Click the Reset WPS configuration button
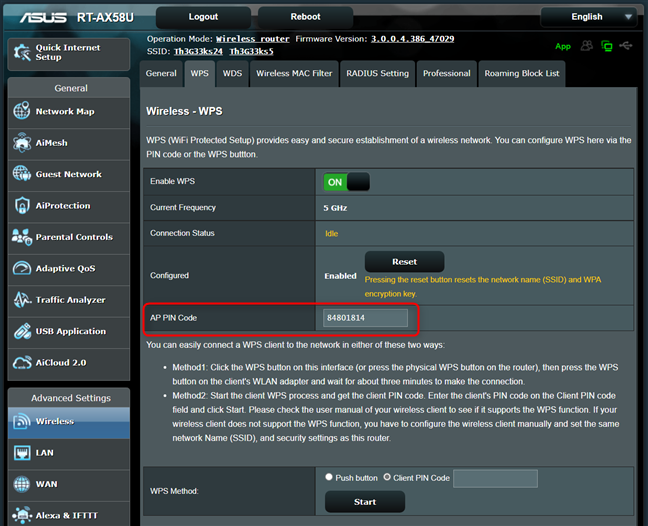648x526 pixels. click(404, 262)
